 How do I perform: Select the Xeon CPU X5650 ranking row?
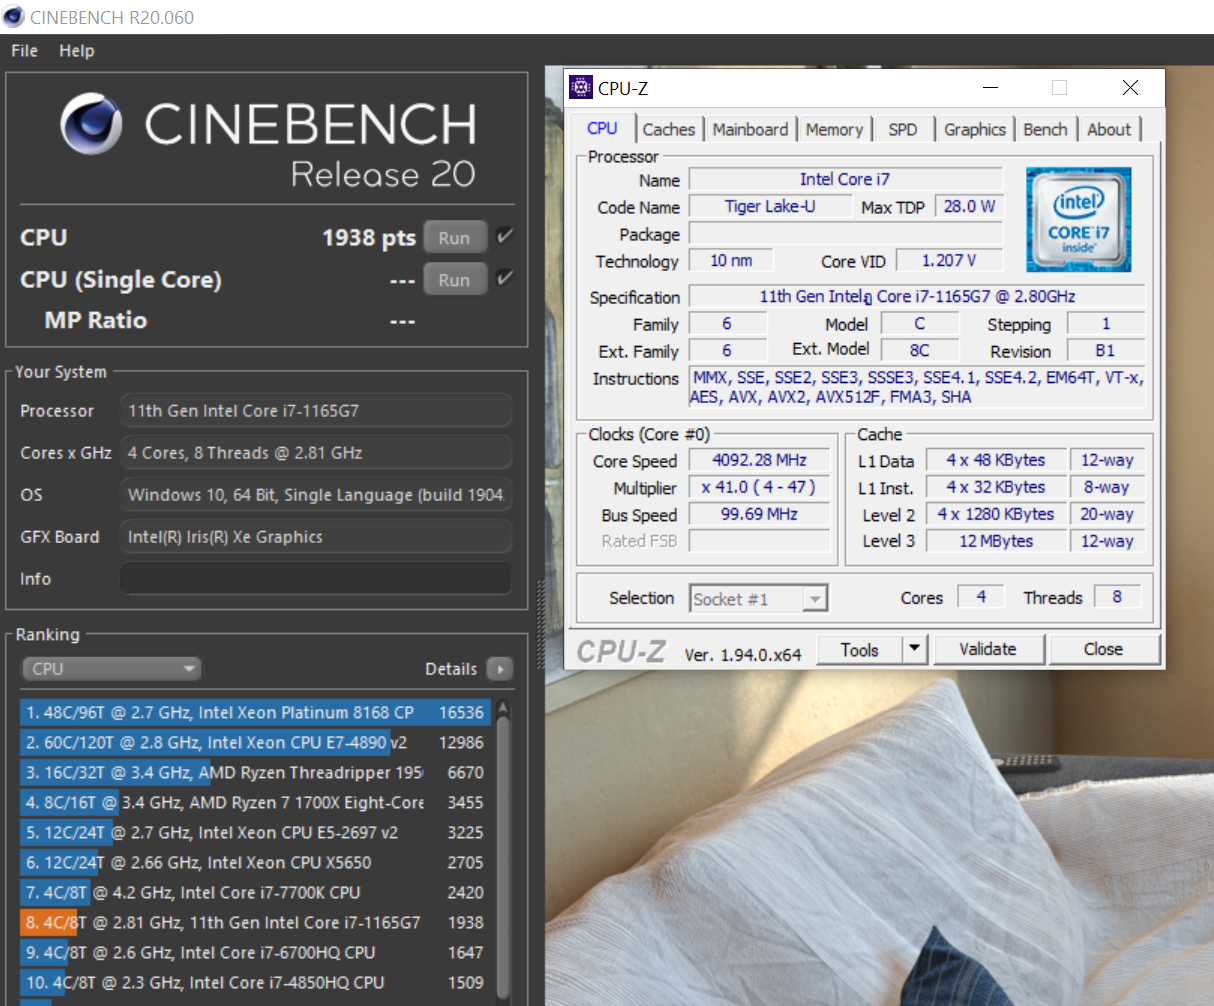255,863
